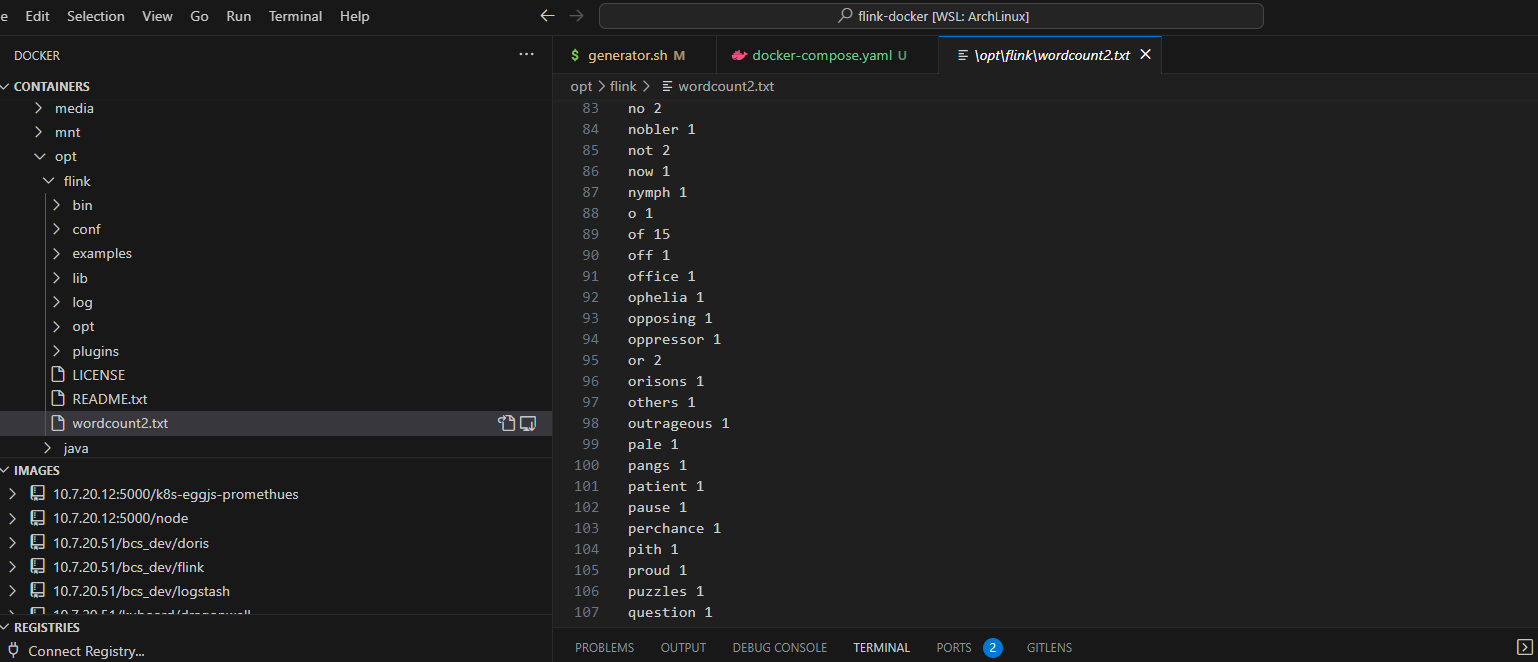Collapse the REGISTRIES section
Viewport: 1538px width, 662px height.
tap(5, 628)
